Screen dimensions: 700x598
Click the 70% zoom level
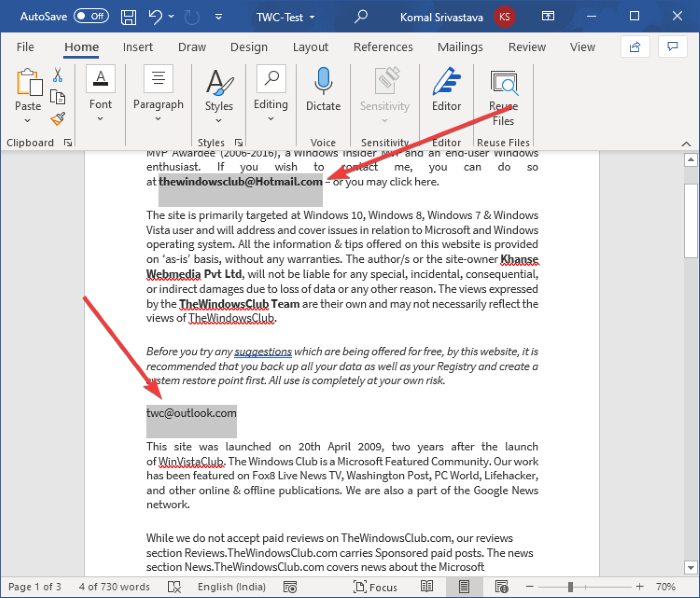point(666,587)
